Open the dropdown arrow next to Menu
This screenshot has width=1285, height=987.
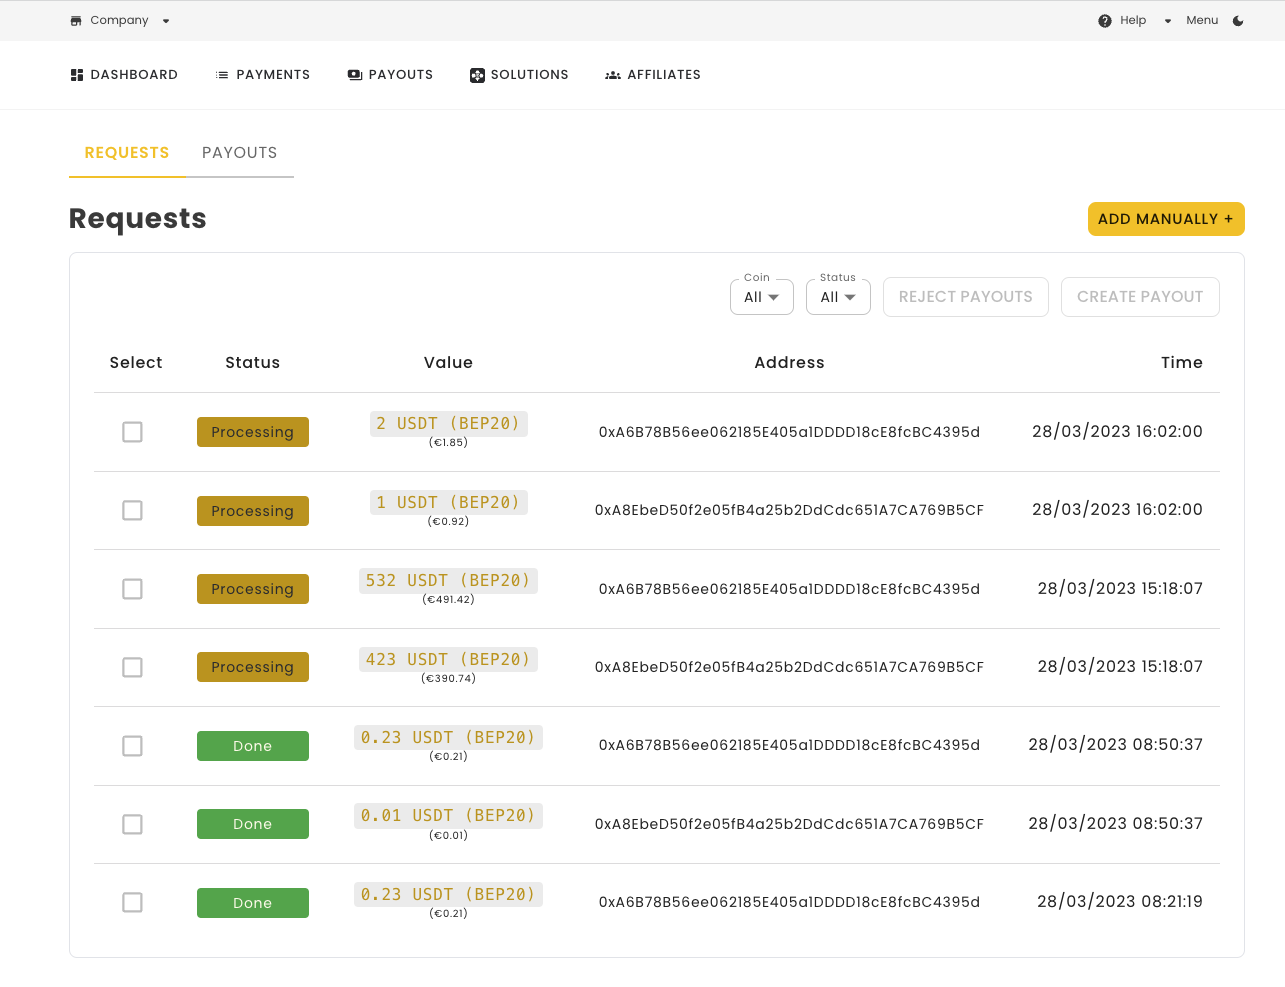tap(1168, 21)
